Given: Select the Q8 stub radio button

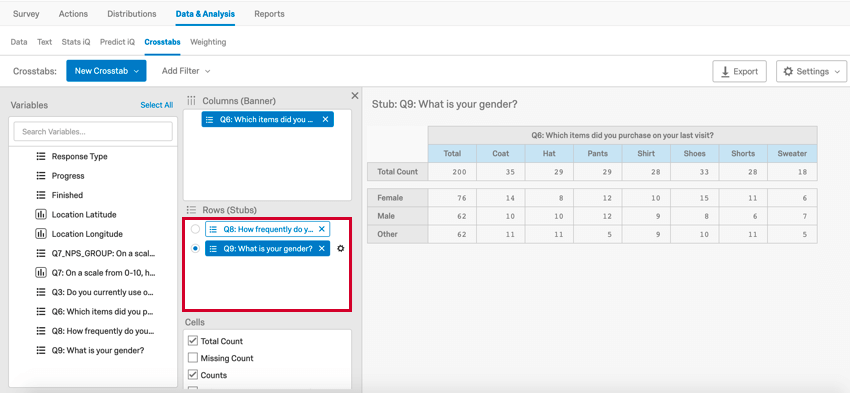Looking at the screenshot, I should pos(195,229).
